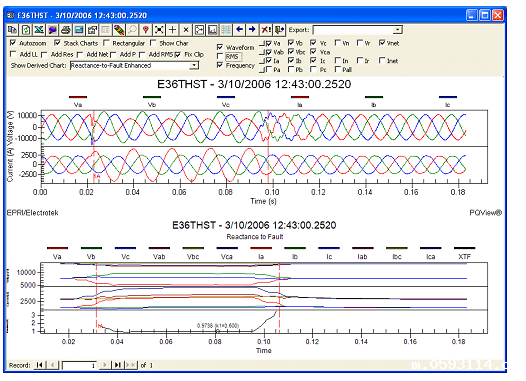The height and width of the screenshot is (381, 526).
Task: Click the printer icon
Action: click(66, 30)
